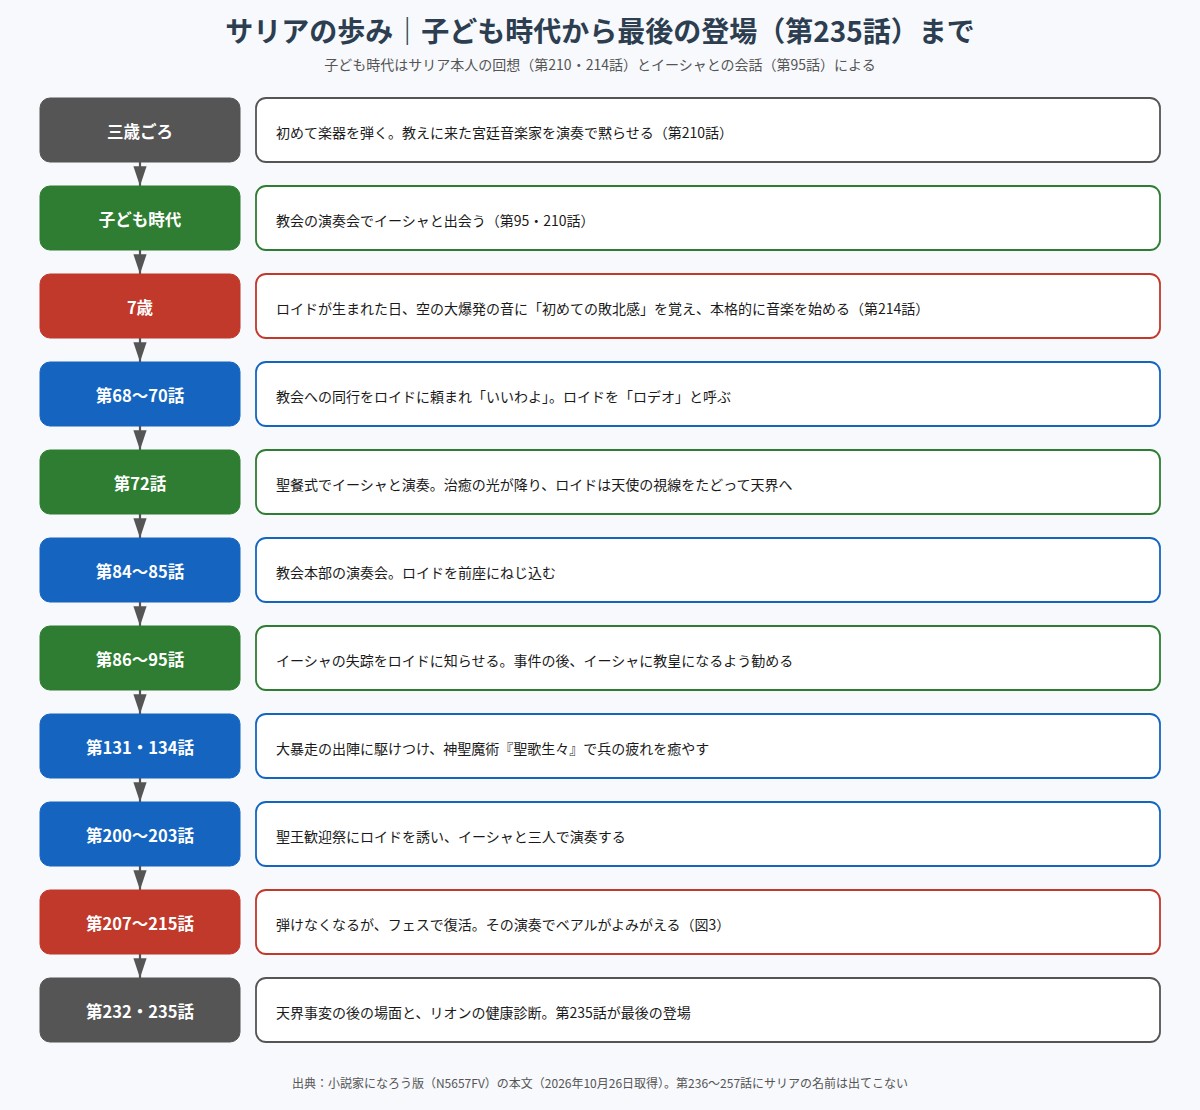Click the 第72話 label box
1200x1110 pixels.
pyautogui.click(x=140, y=482)
